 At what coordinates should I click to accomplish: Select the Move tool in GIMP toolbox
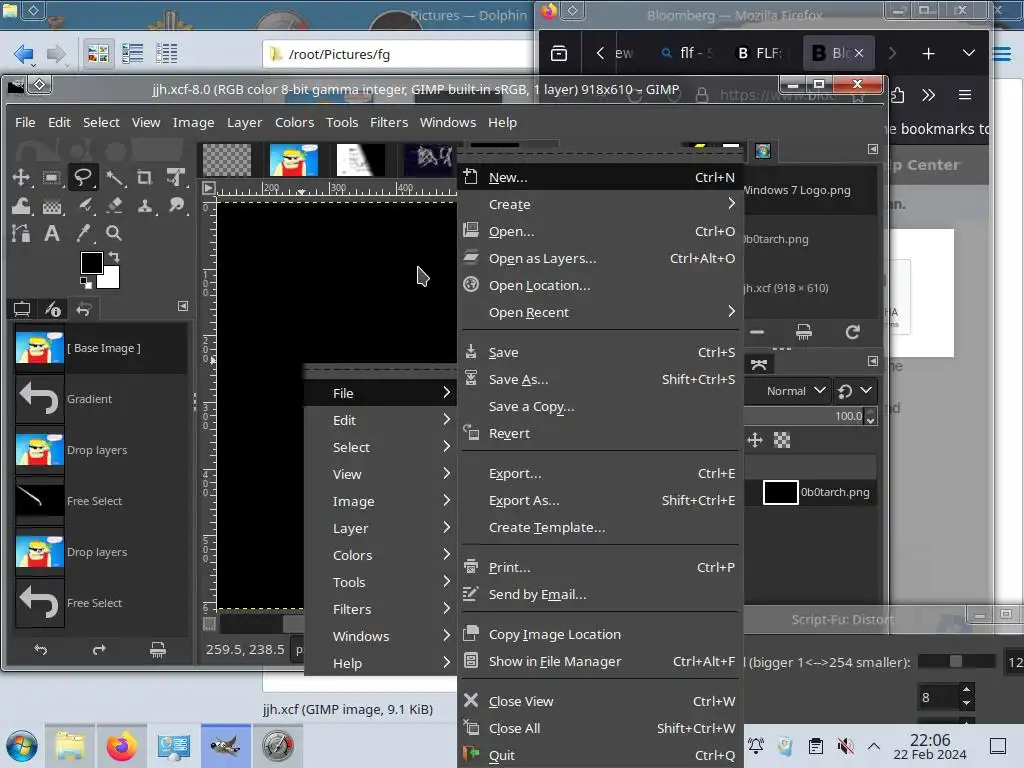pos(21,178)
